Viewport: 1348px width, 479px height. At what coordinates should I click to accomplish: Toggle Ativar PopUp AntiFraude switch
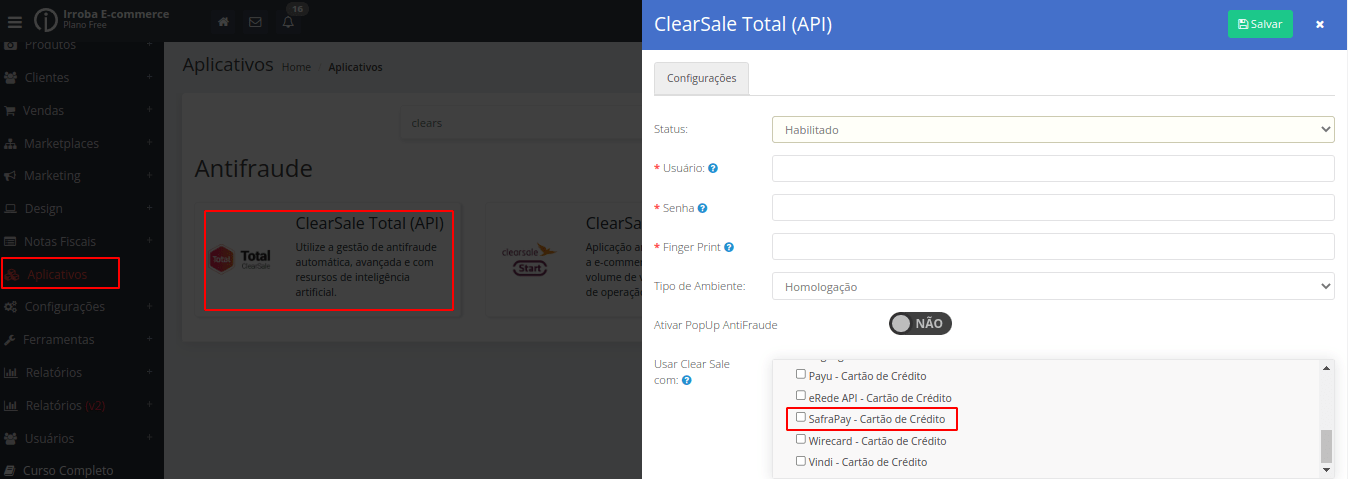(x=920, y=323)
